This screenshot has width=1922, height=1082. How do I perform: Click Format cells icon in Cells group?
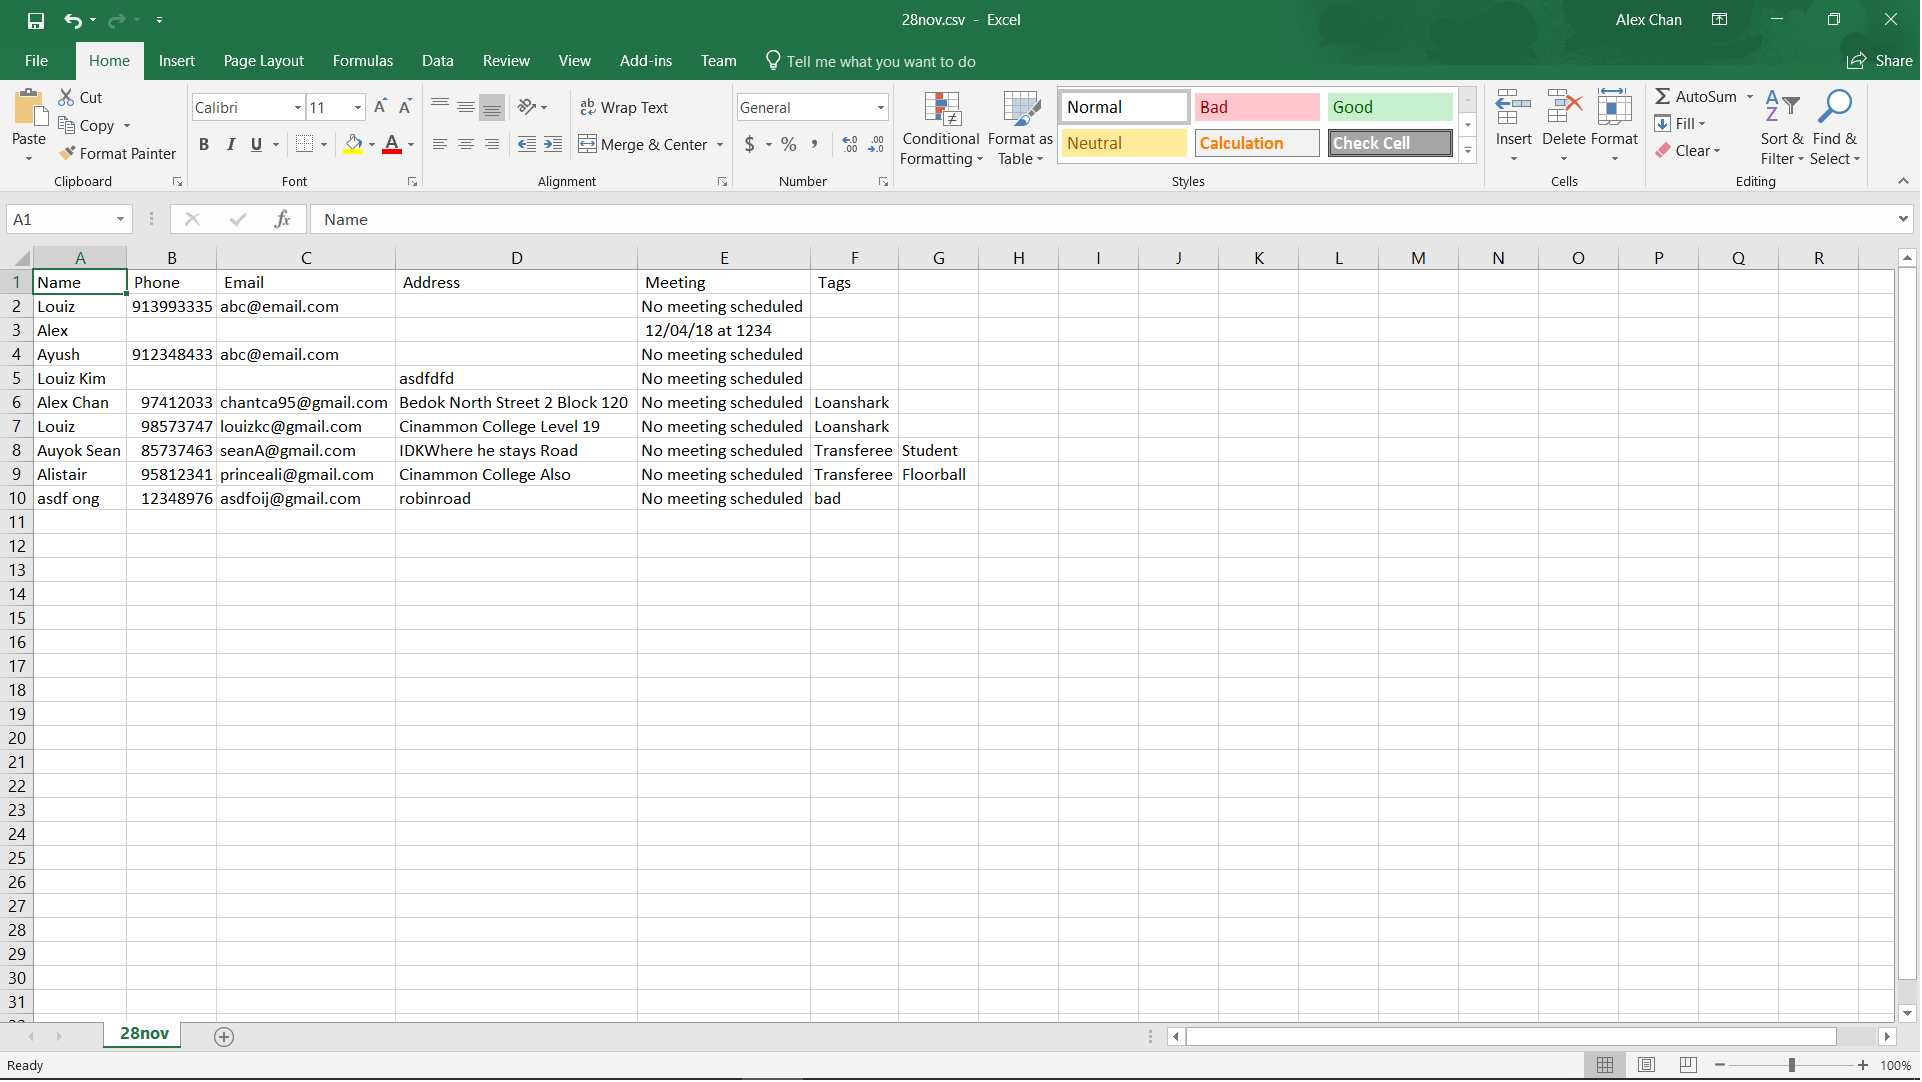(1615, 108)
